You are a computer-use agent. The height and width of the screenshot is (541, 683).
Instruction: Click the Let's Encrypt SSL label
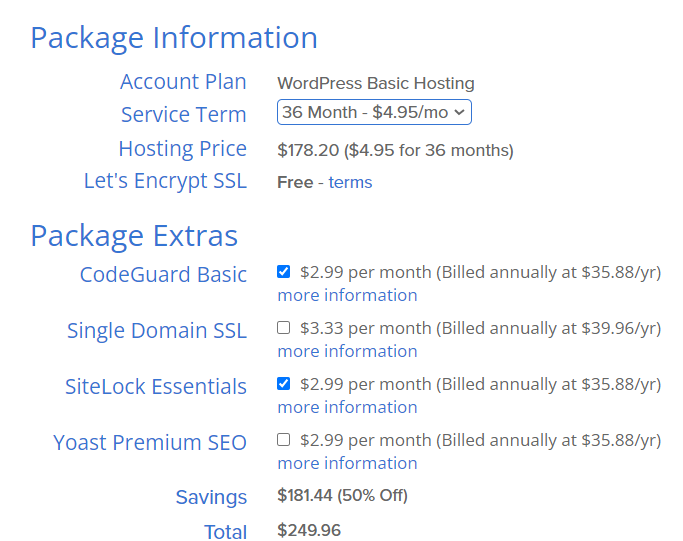165,182
